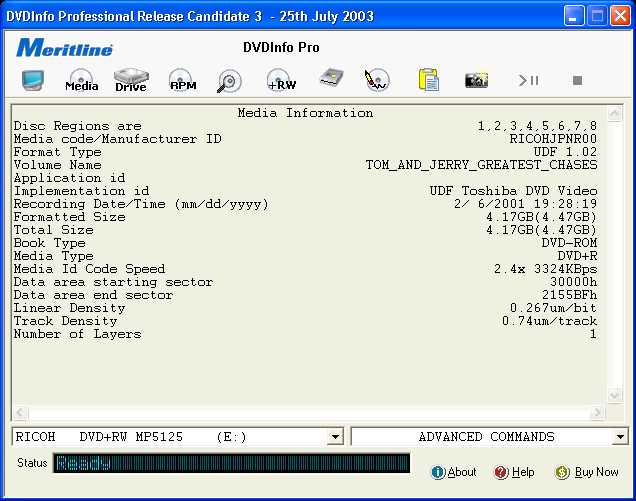636x501 pixels.
Task: Click the vertical scrollbar up arrow
Action: (615, 113)
